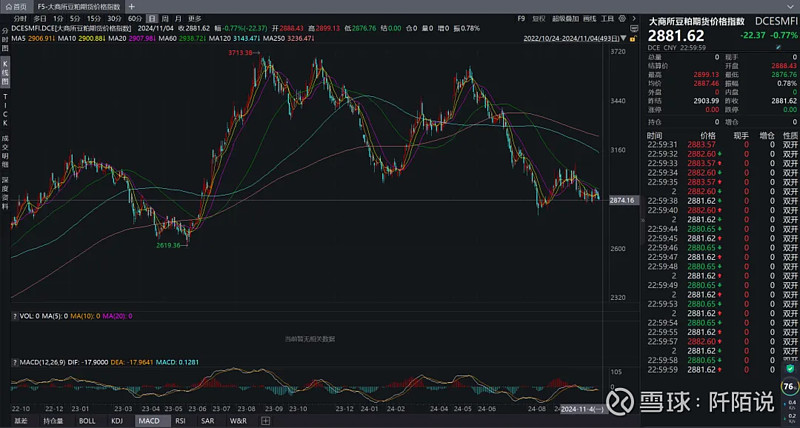Open the 成交明细 side panel
The image size is (800, 428).
click(6, 151)
